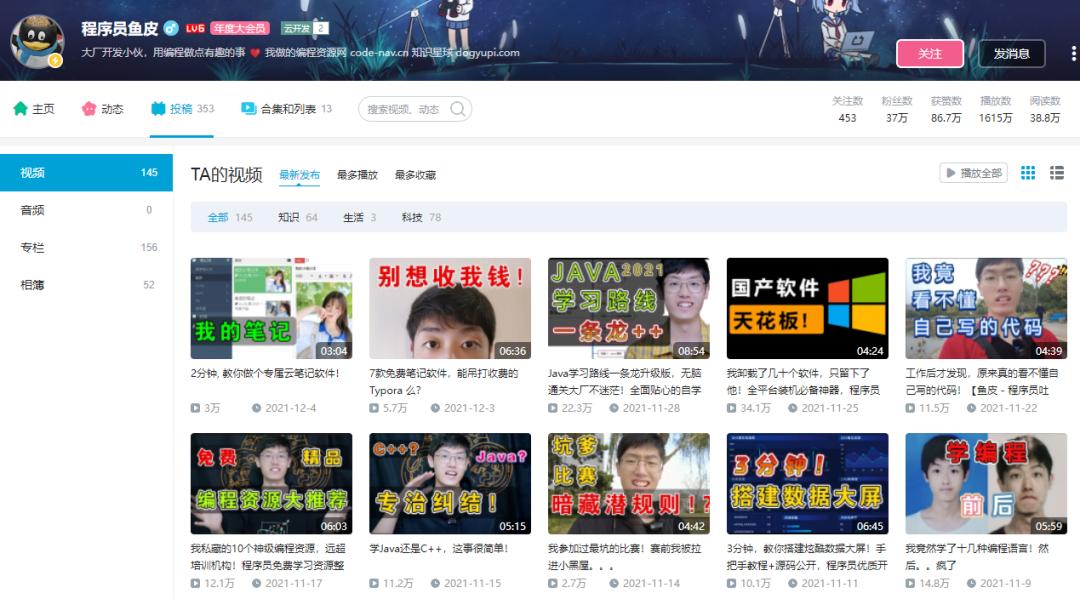Open the 国产软件天花板 video thumbnail
The width and height of the screenshot is (1080, 599).
(x=807, y=308)
